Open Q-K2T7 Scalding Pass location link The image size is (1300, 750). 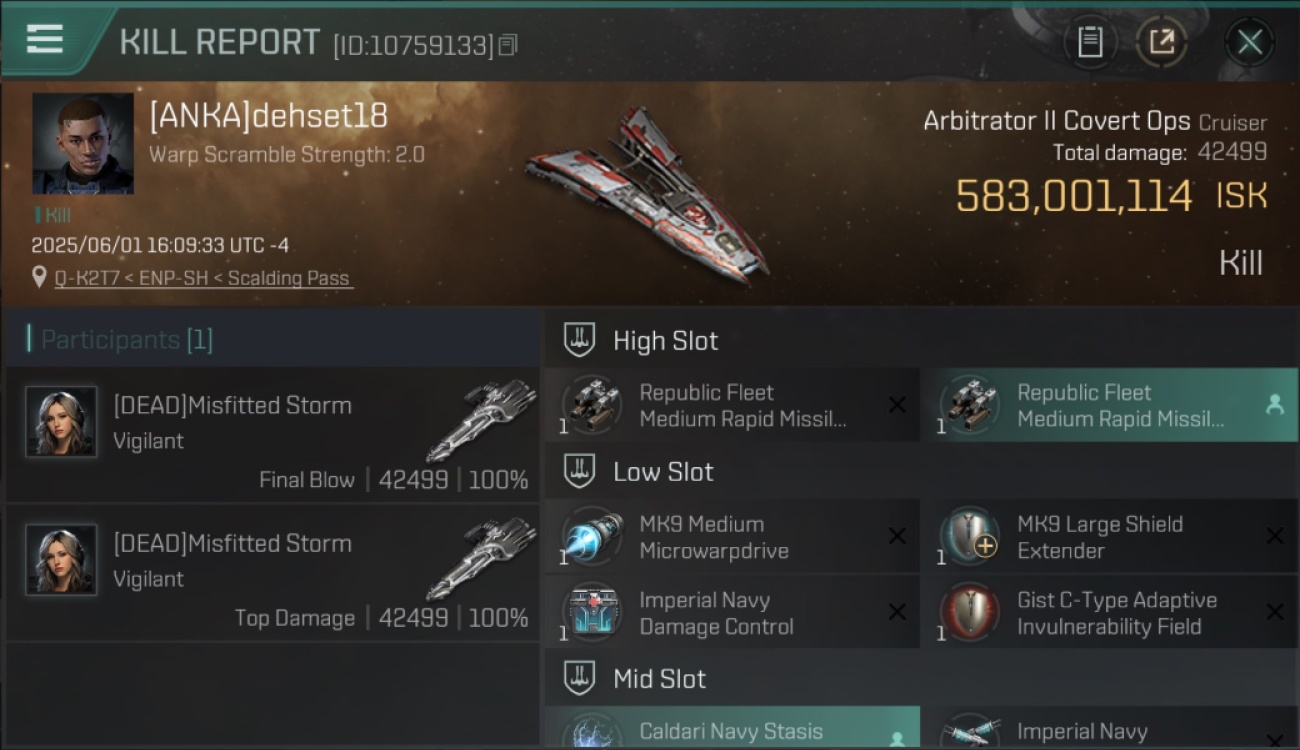point(204,278)
